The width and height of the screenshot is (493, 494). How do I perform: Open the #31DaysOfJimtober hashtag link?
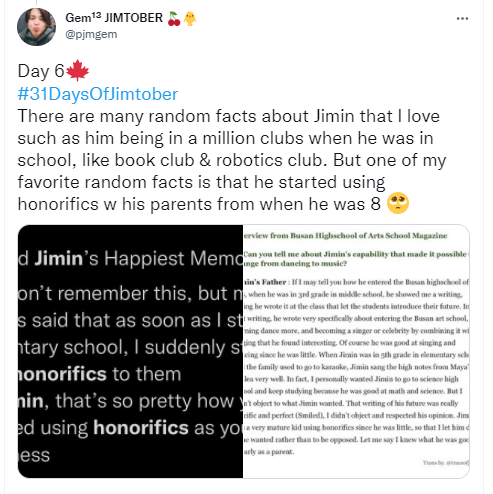pos(98,94)
